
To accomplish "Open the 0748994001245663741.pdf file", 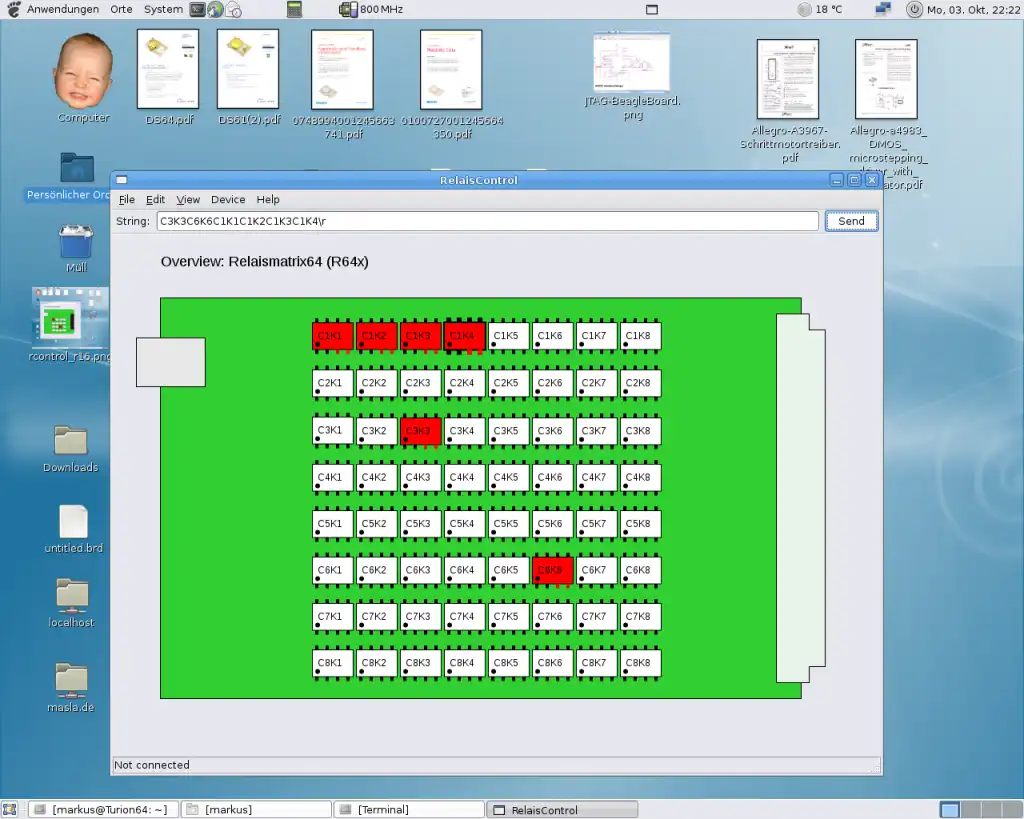I will coord(343,84).
